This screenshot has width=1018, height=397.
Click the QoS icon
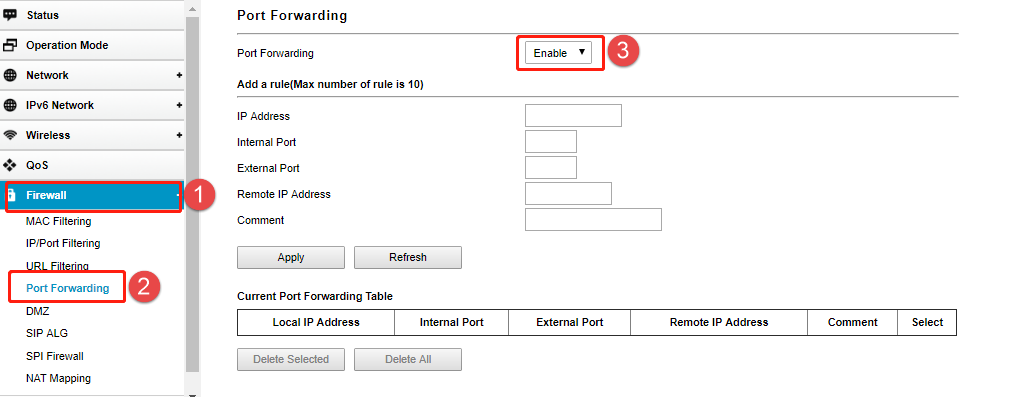pyautogui.click(x=10, y=165)
